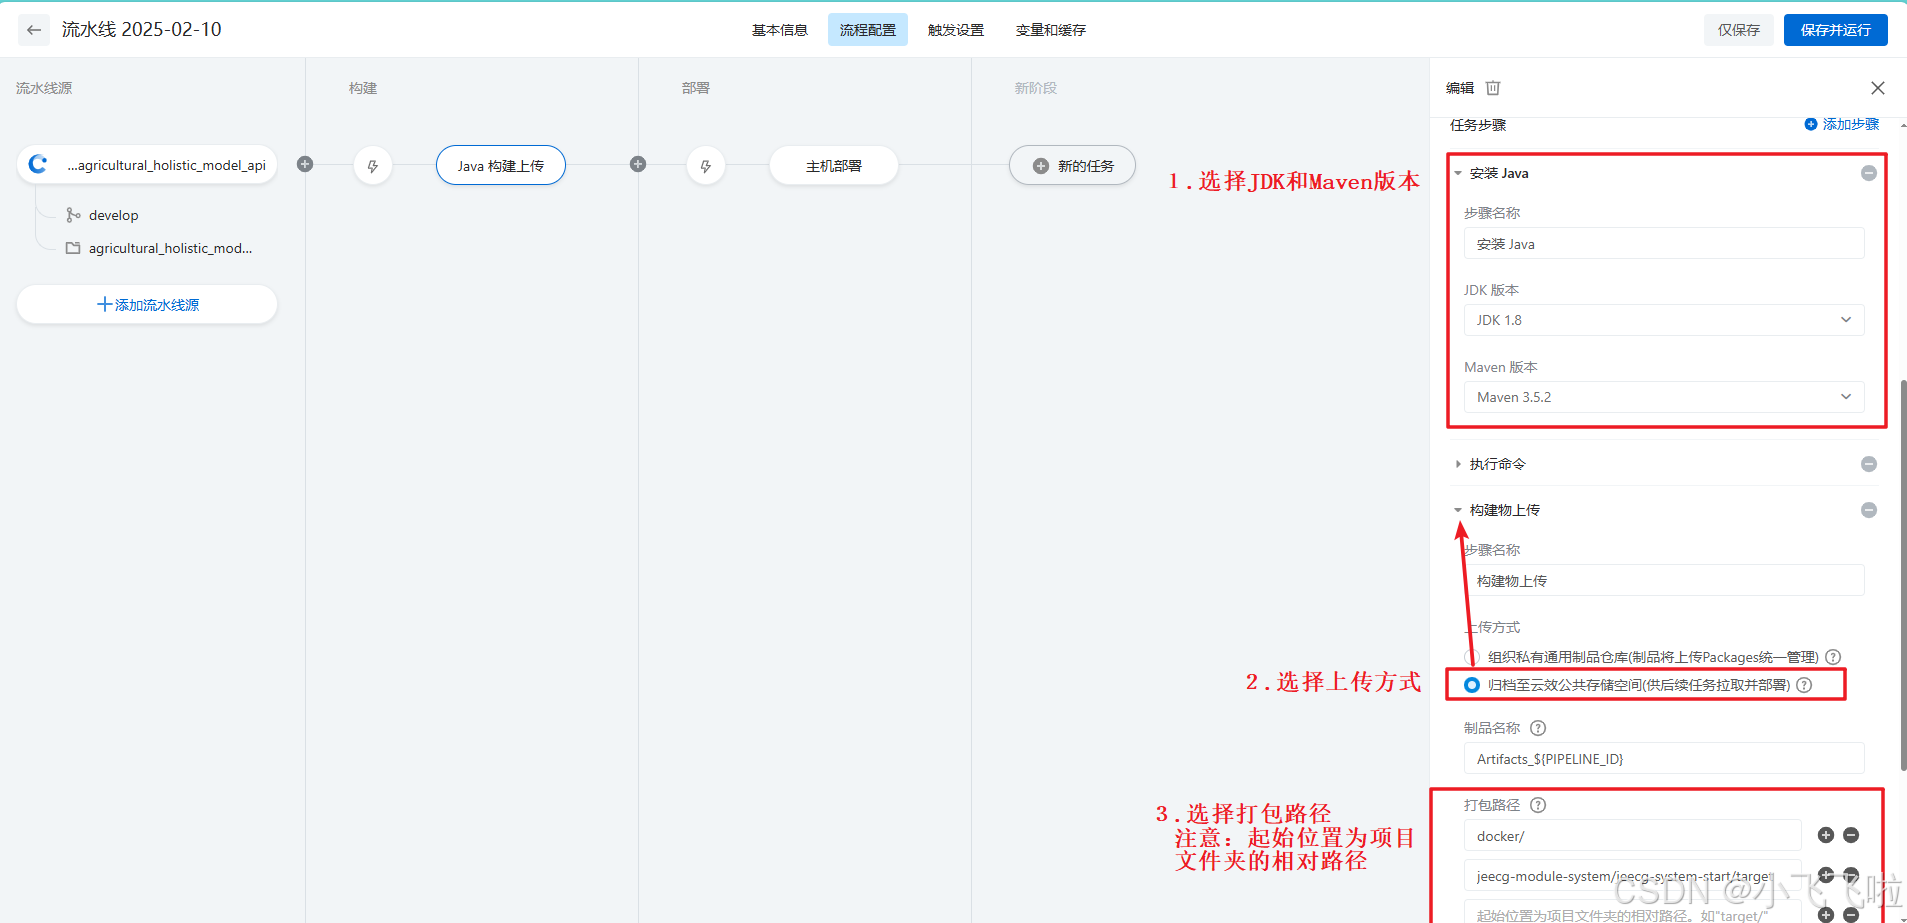Click the plus icon before the 构建 stage

305,164
